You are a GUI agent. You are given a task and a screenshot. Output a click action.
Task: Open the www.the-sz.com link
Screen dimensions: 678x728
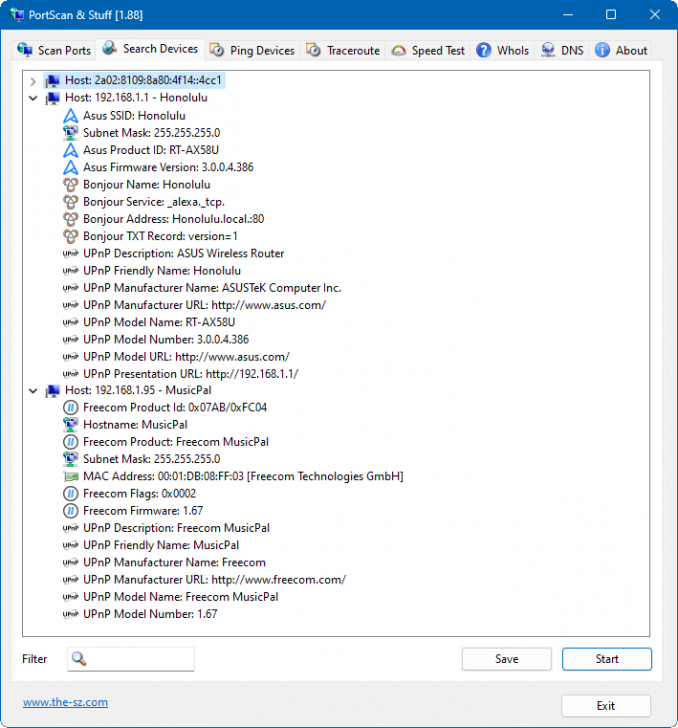coord(65,702)
